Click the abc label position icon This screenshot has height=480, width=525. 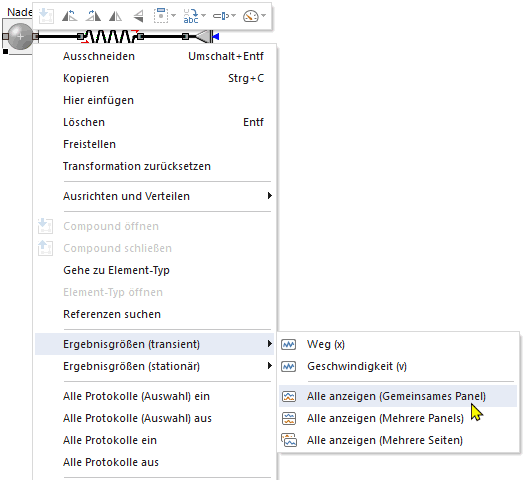tap(191, 16)
